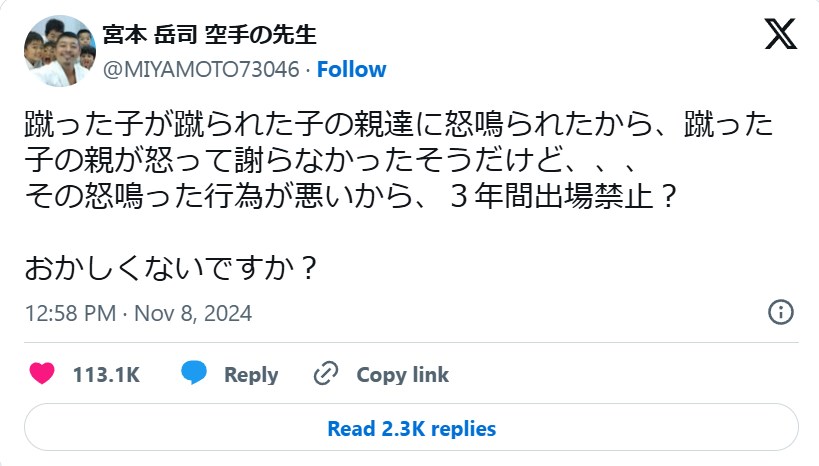Open the 宮本 岳司 空手の先生 profile name
819x466 pixels.
pos(209,35)
